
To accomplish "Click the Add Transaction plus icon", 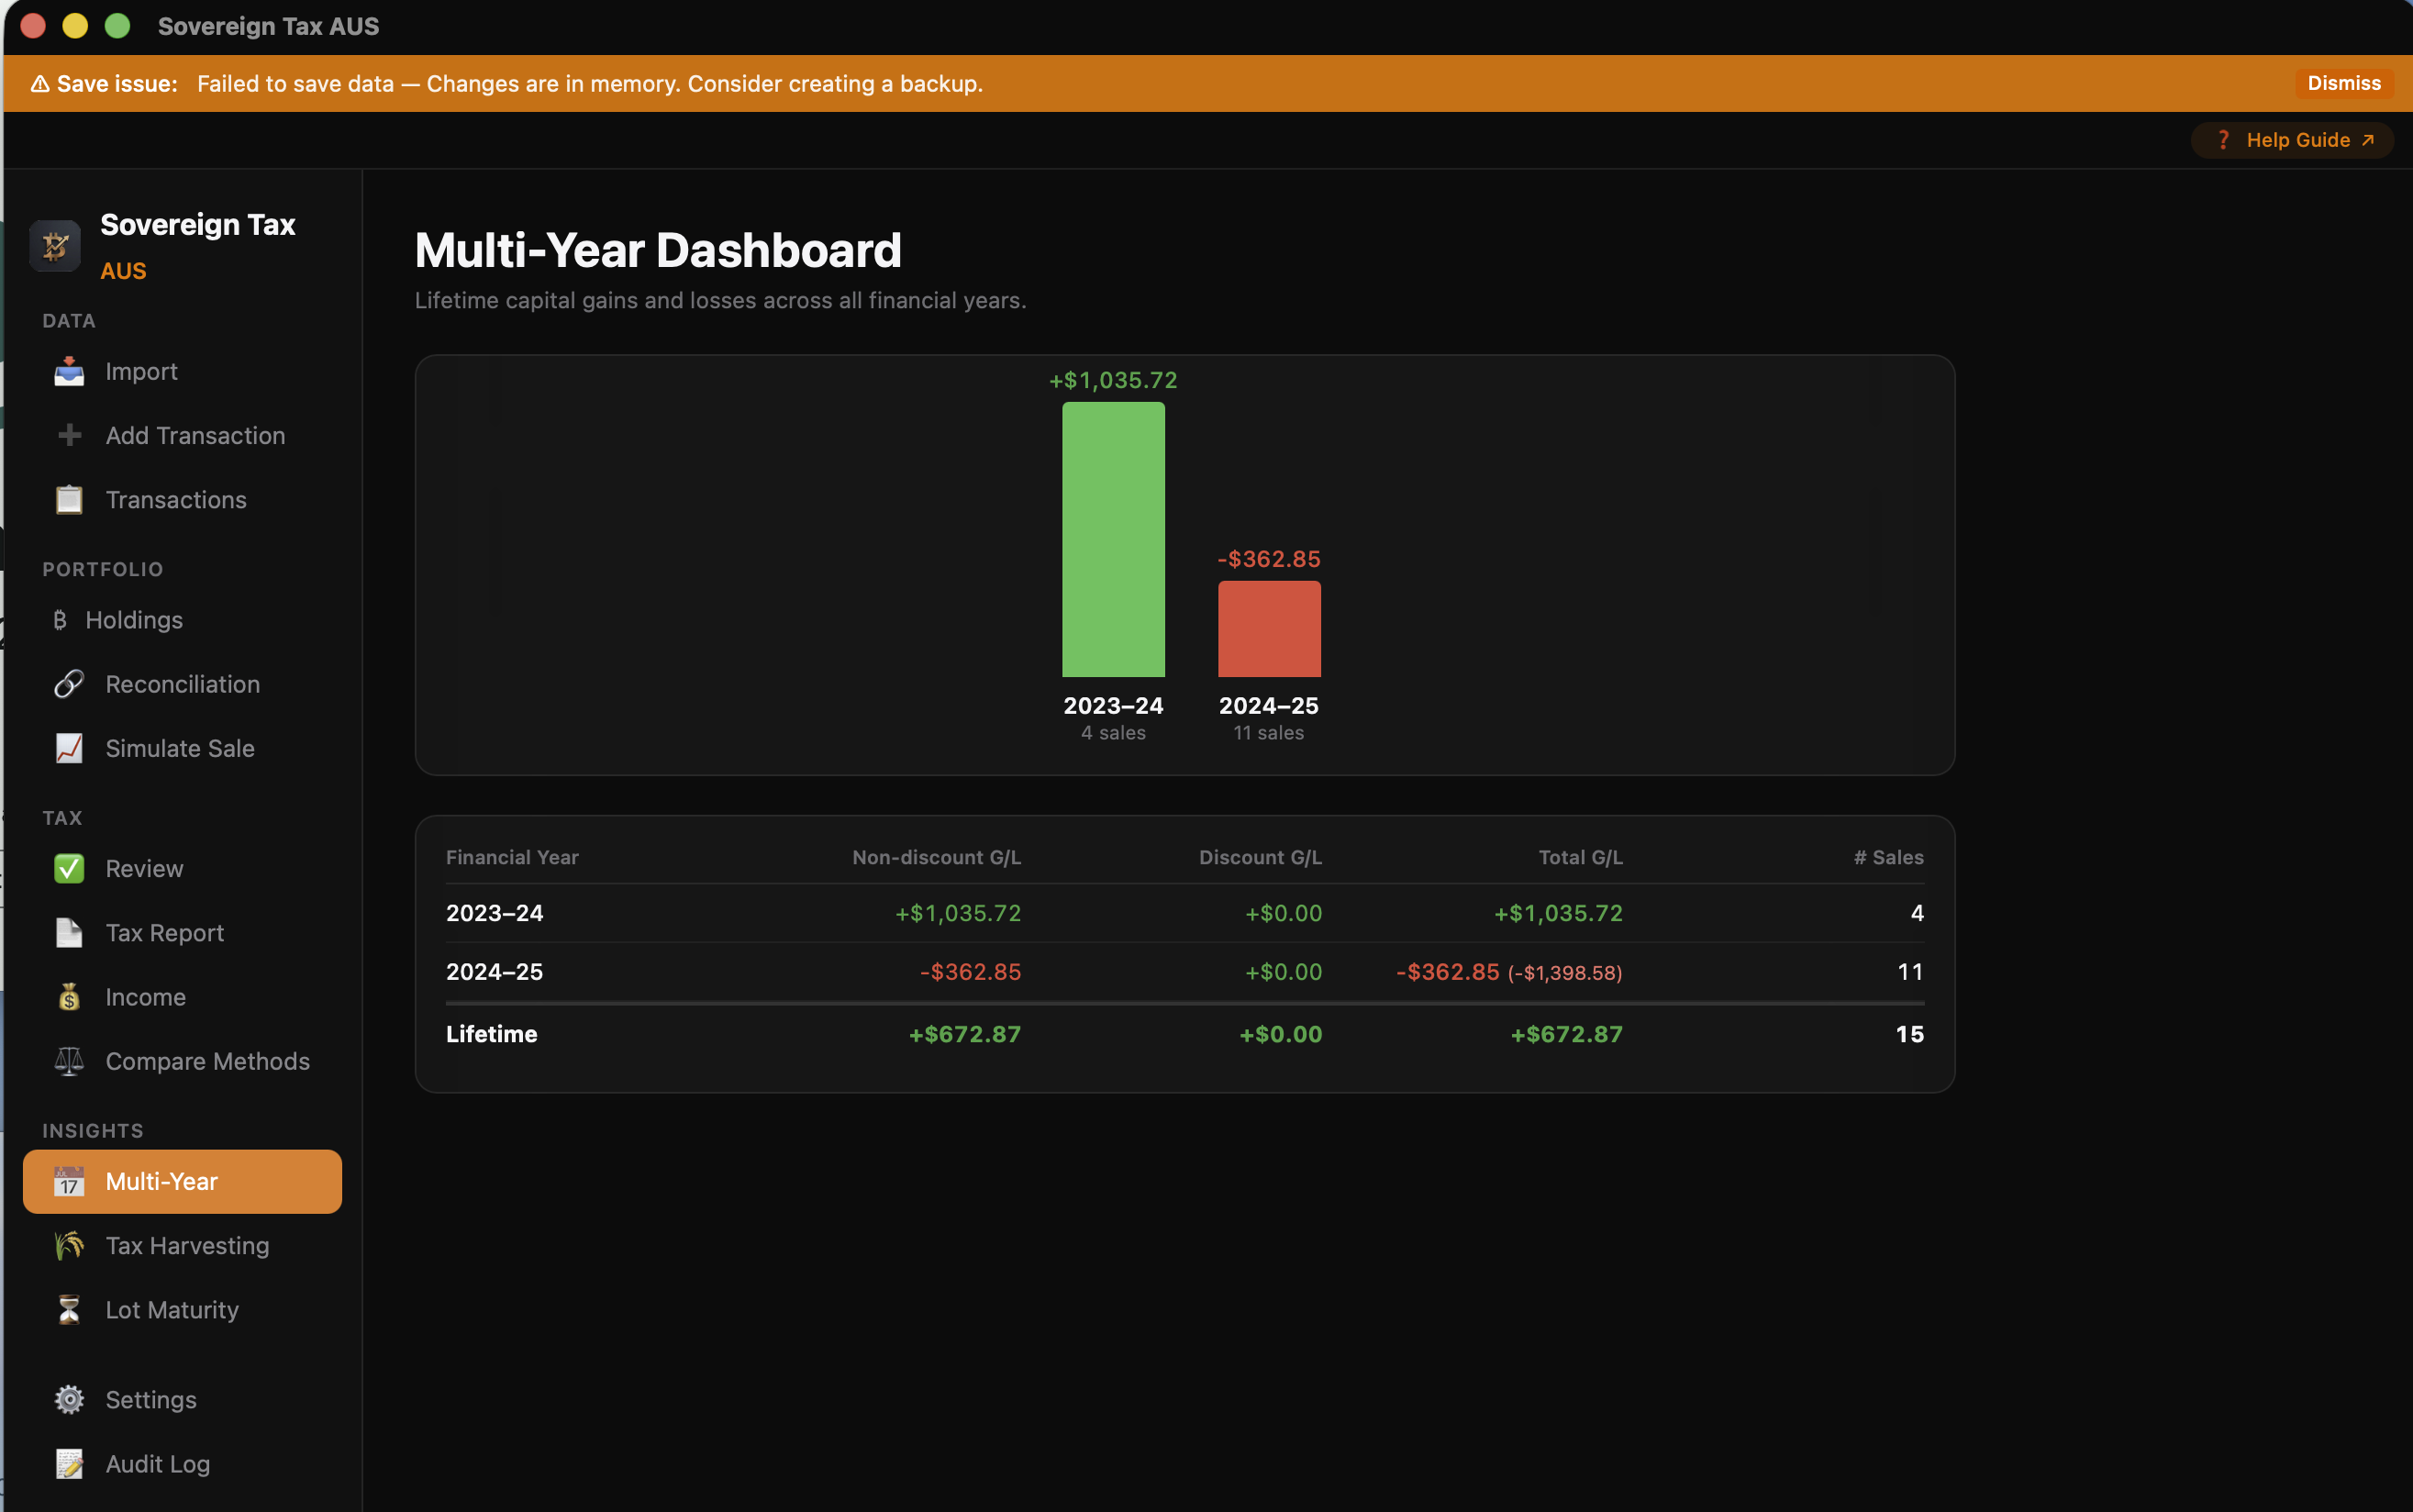I will pyautogui.click(x=68, y=435).
